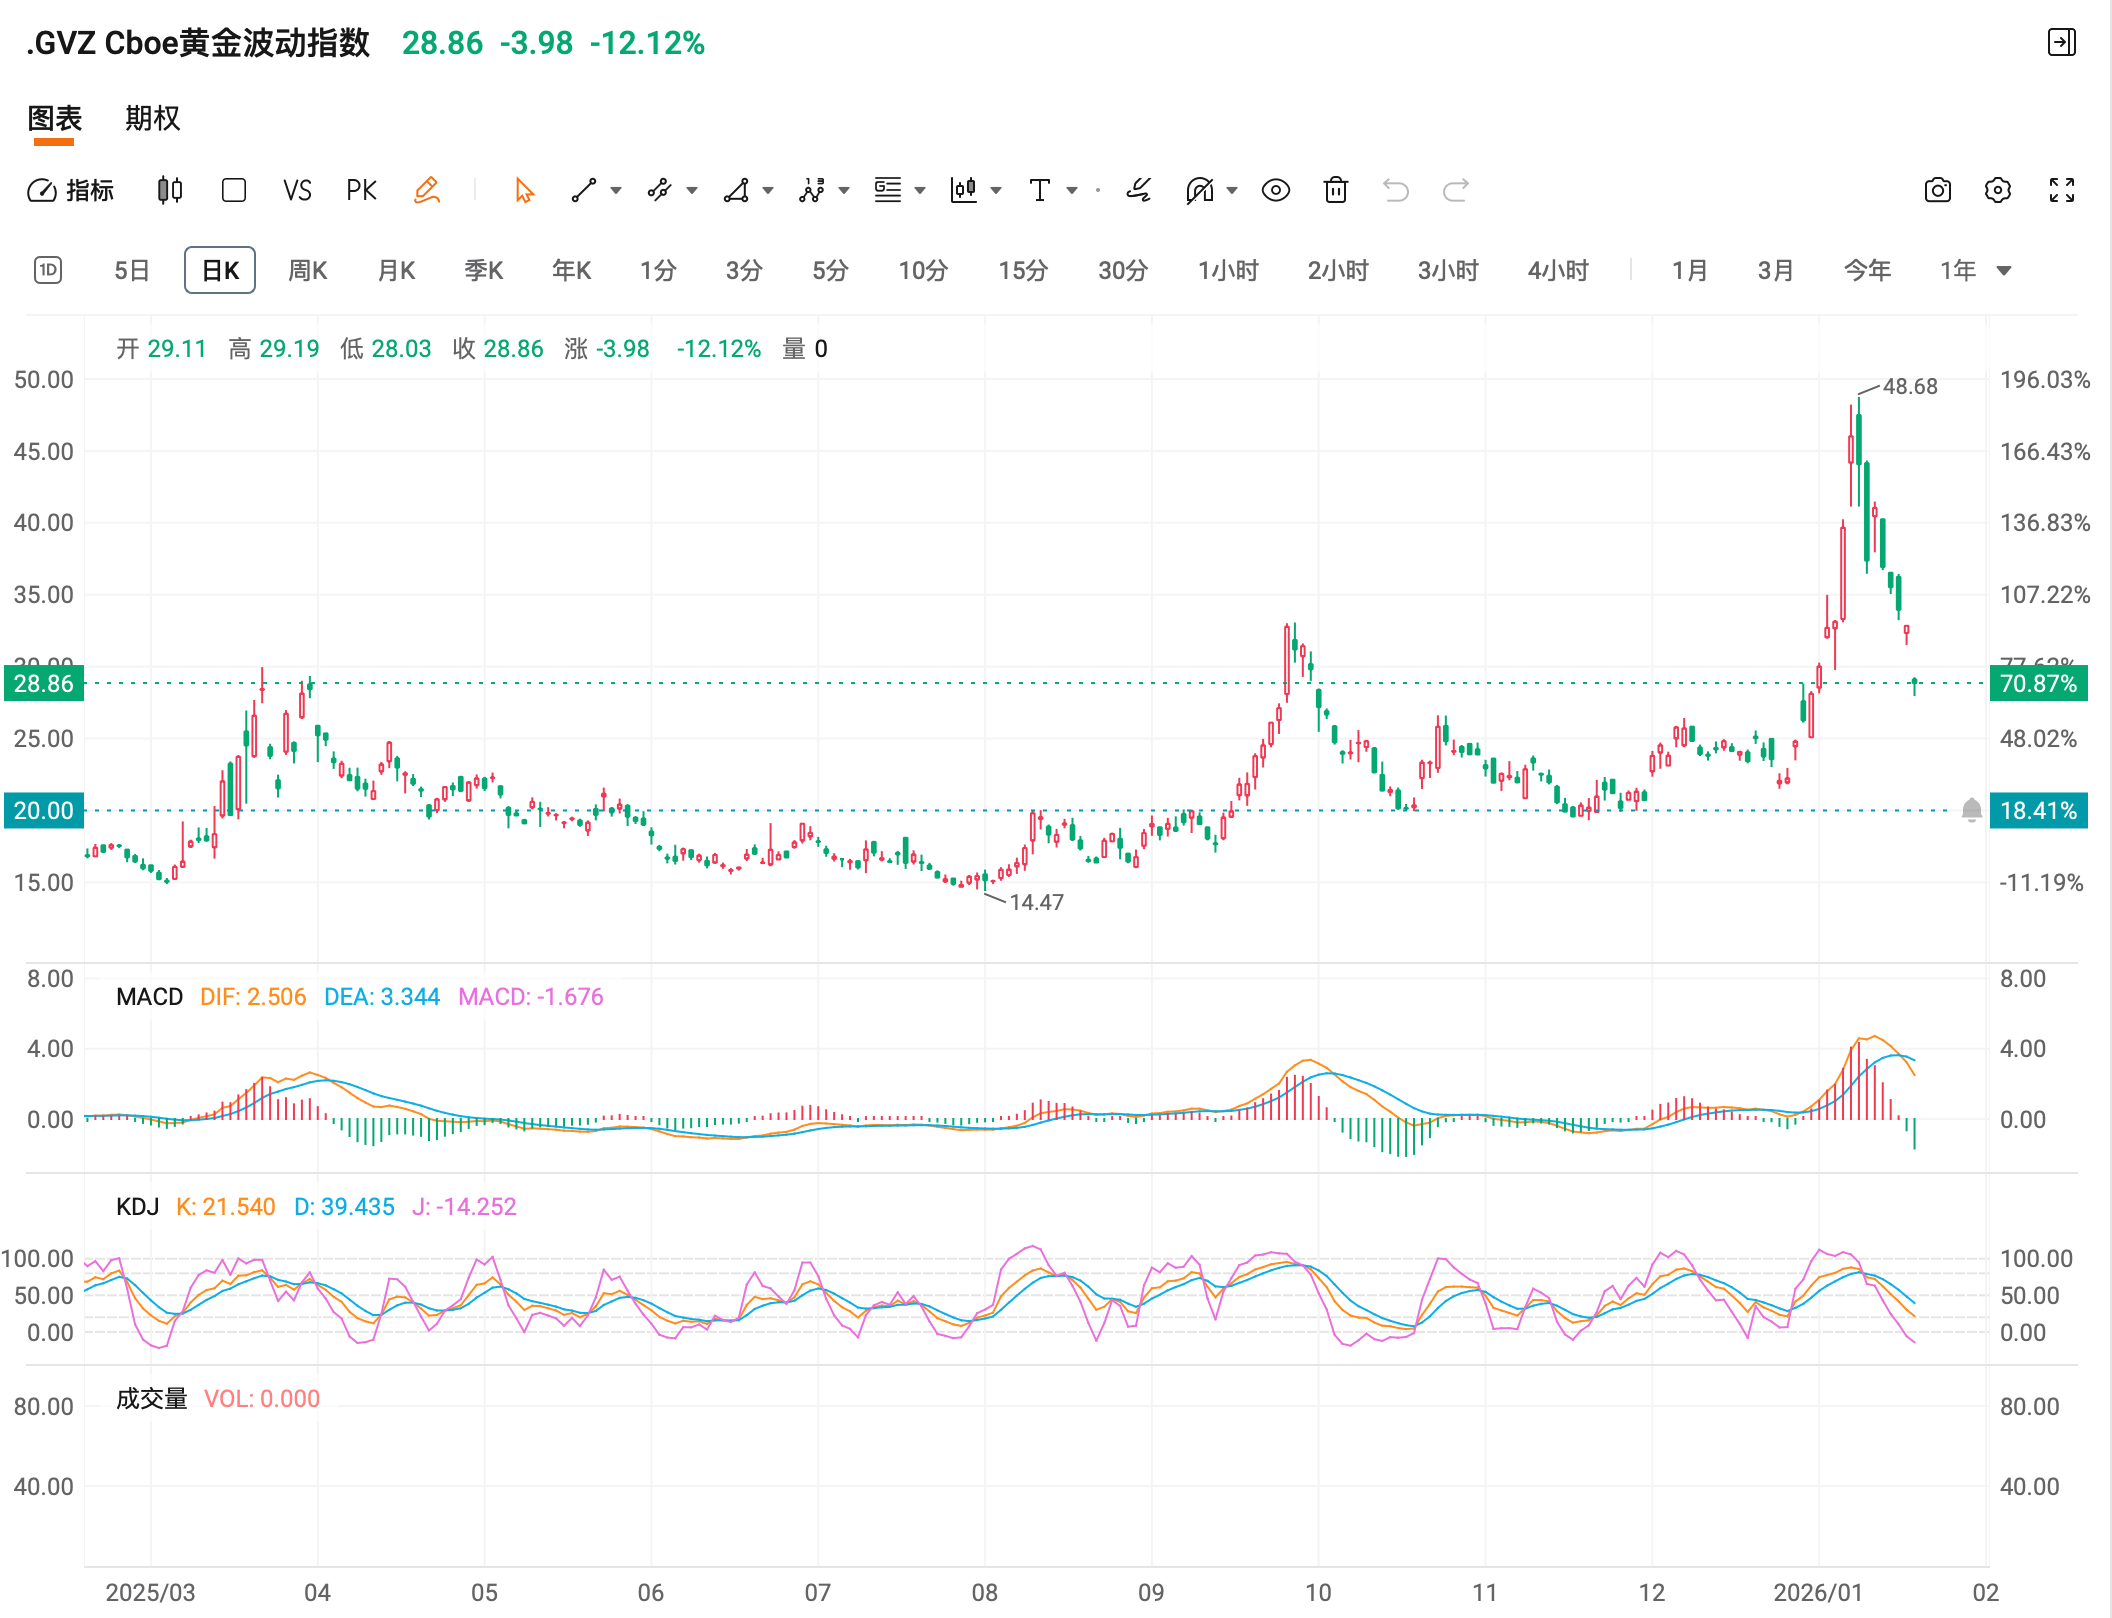The height and width of the screenshot is (1618, 2112).
Task: Select the cursor pointer tool
Action: click(524, 190)
